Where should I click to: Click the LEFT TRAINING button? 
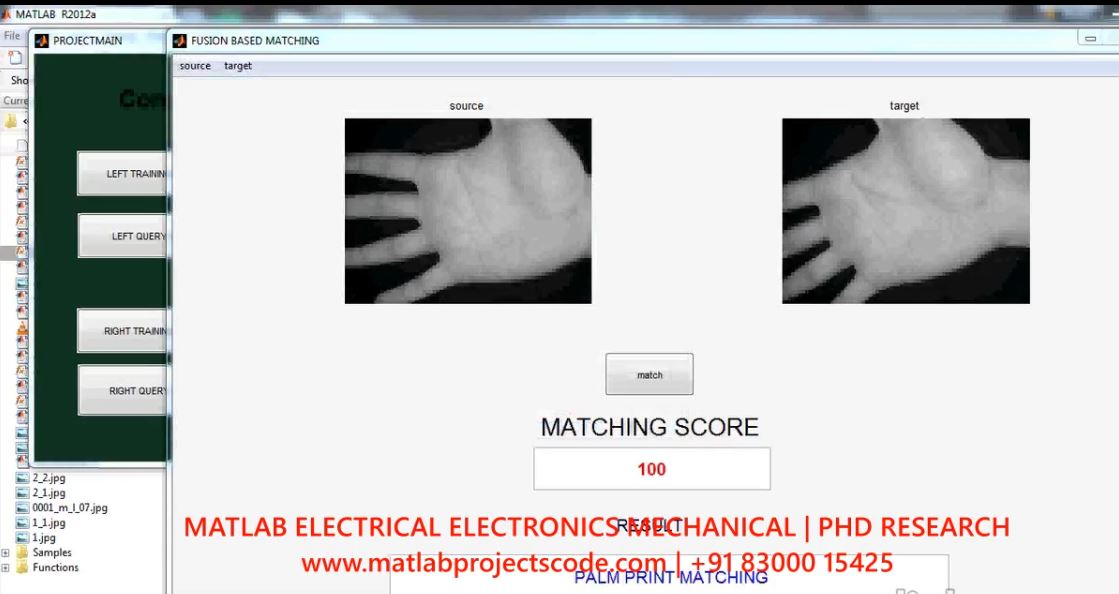pos(122,174)
